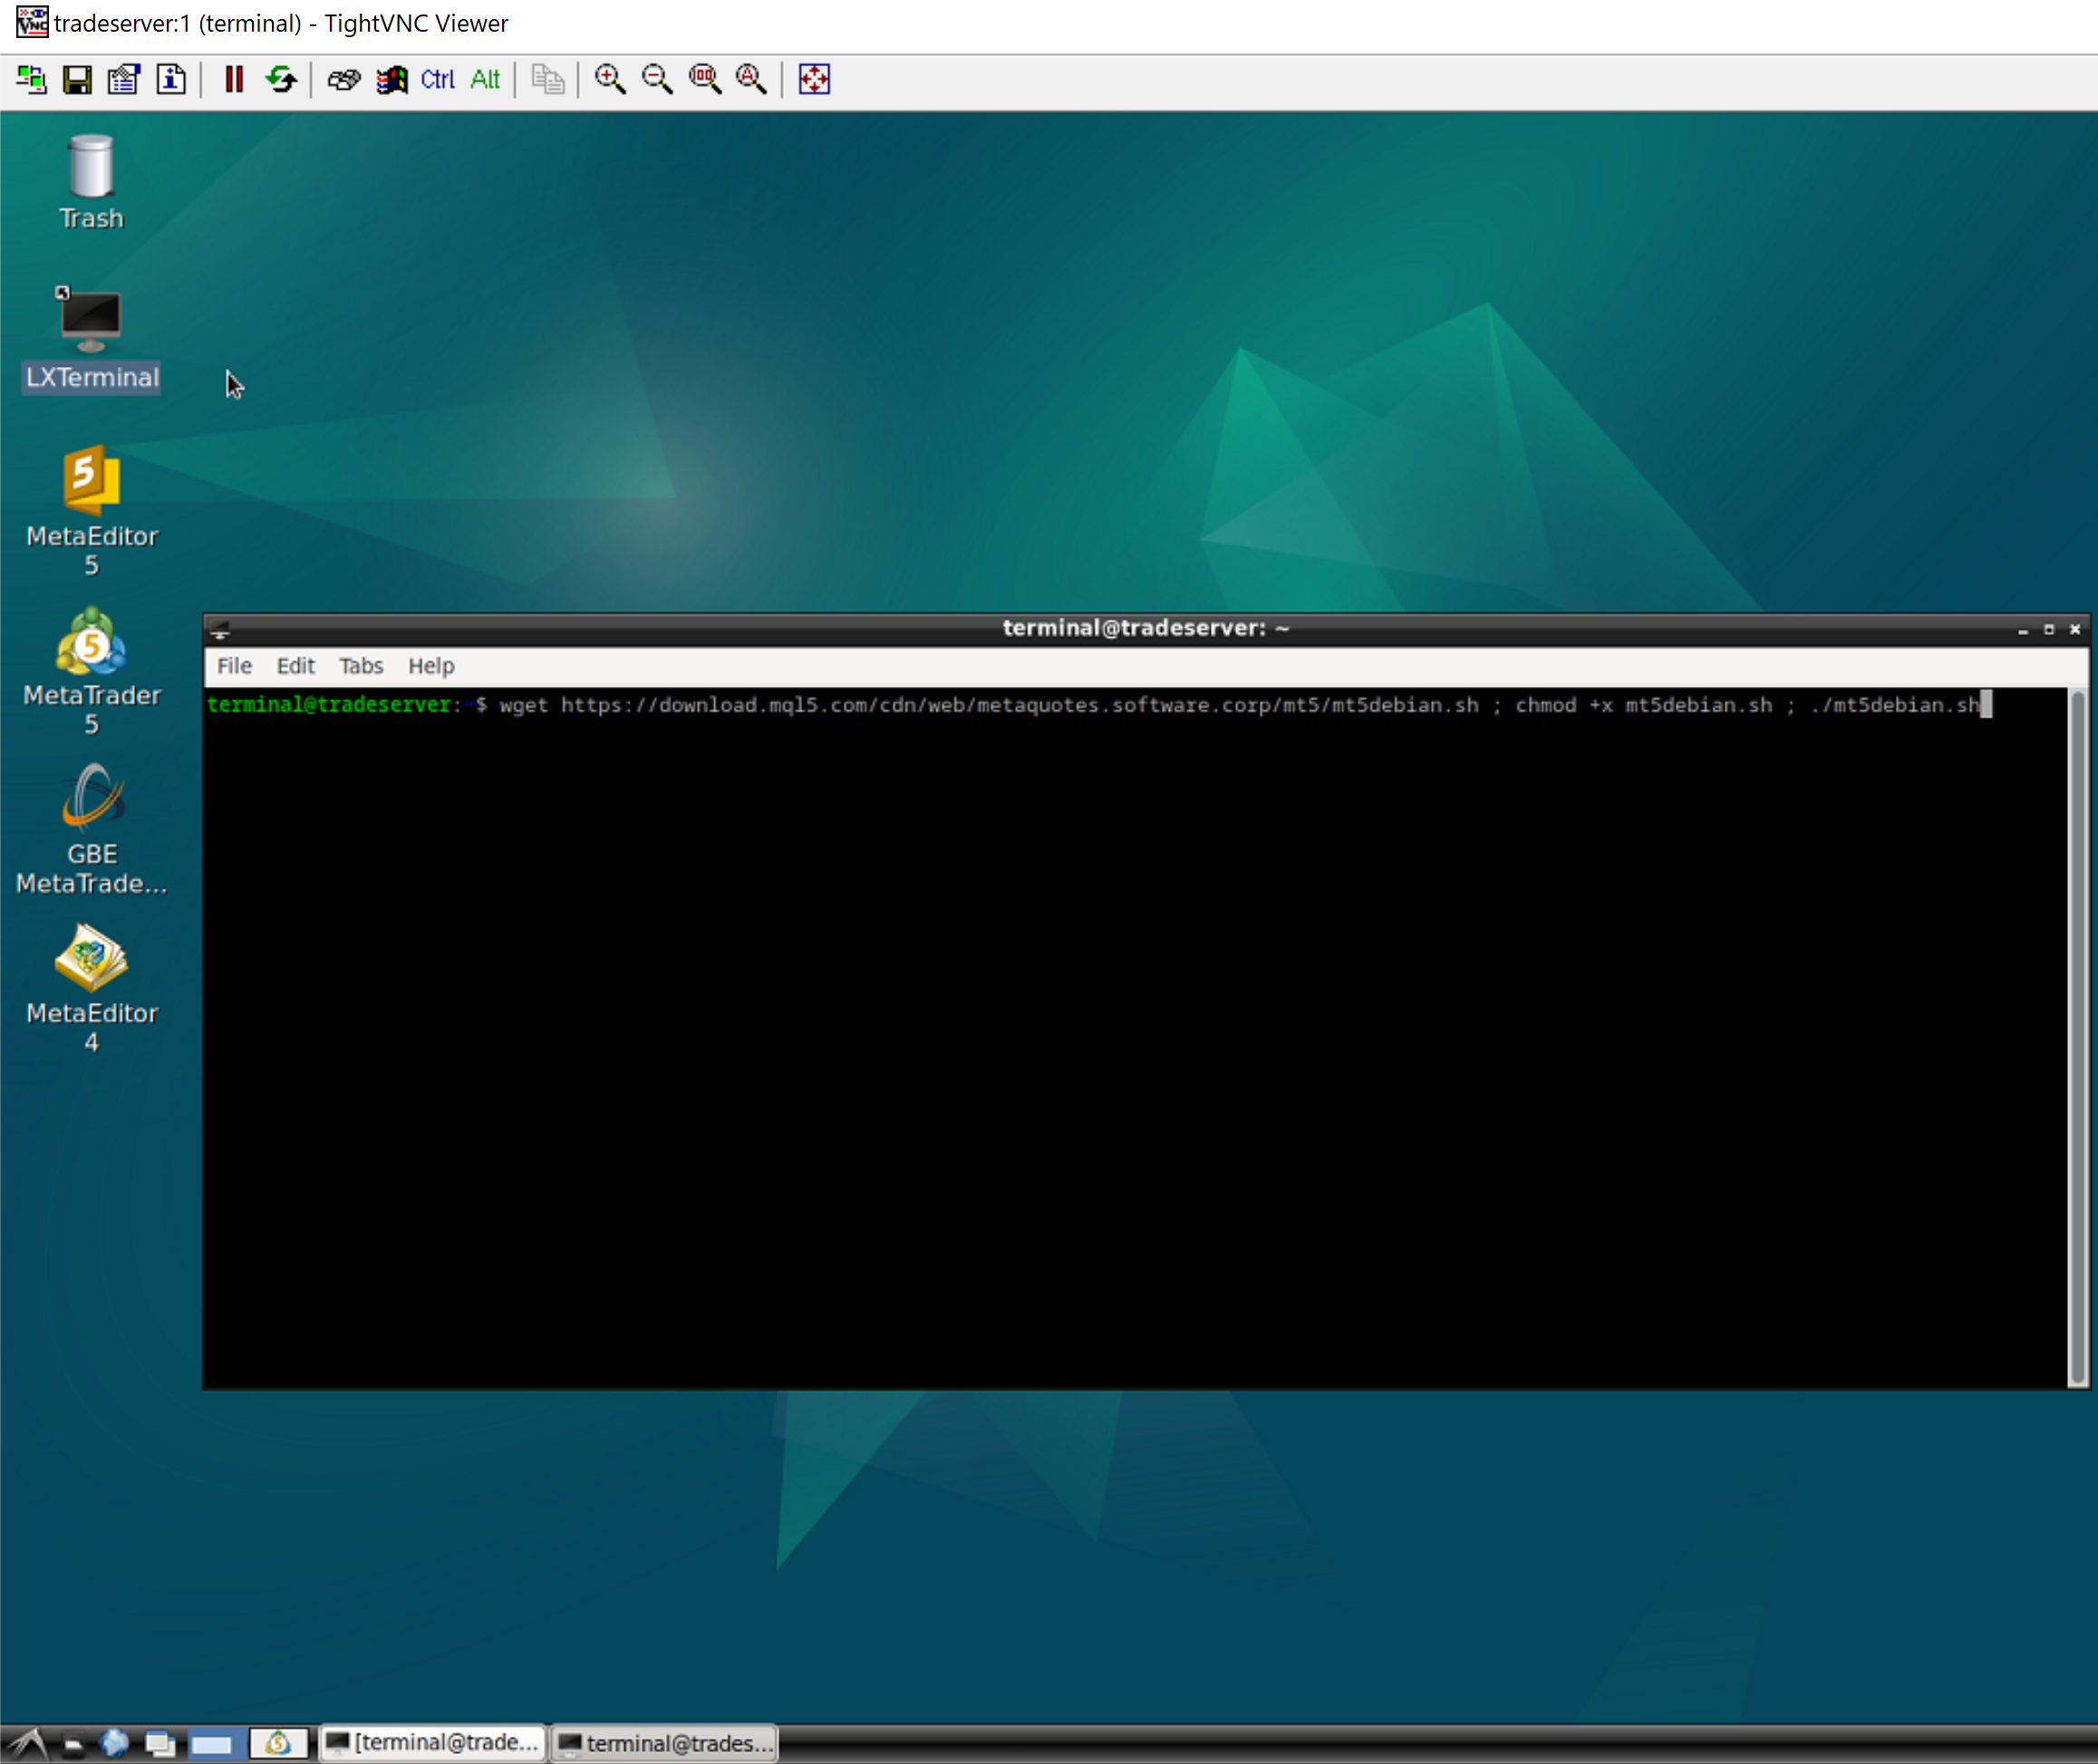
Task: Pause the VNC session with red bars icon
Action: click(234, 79)
